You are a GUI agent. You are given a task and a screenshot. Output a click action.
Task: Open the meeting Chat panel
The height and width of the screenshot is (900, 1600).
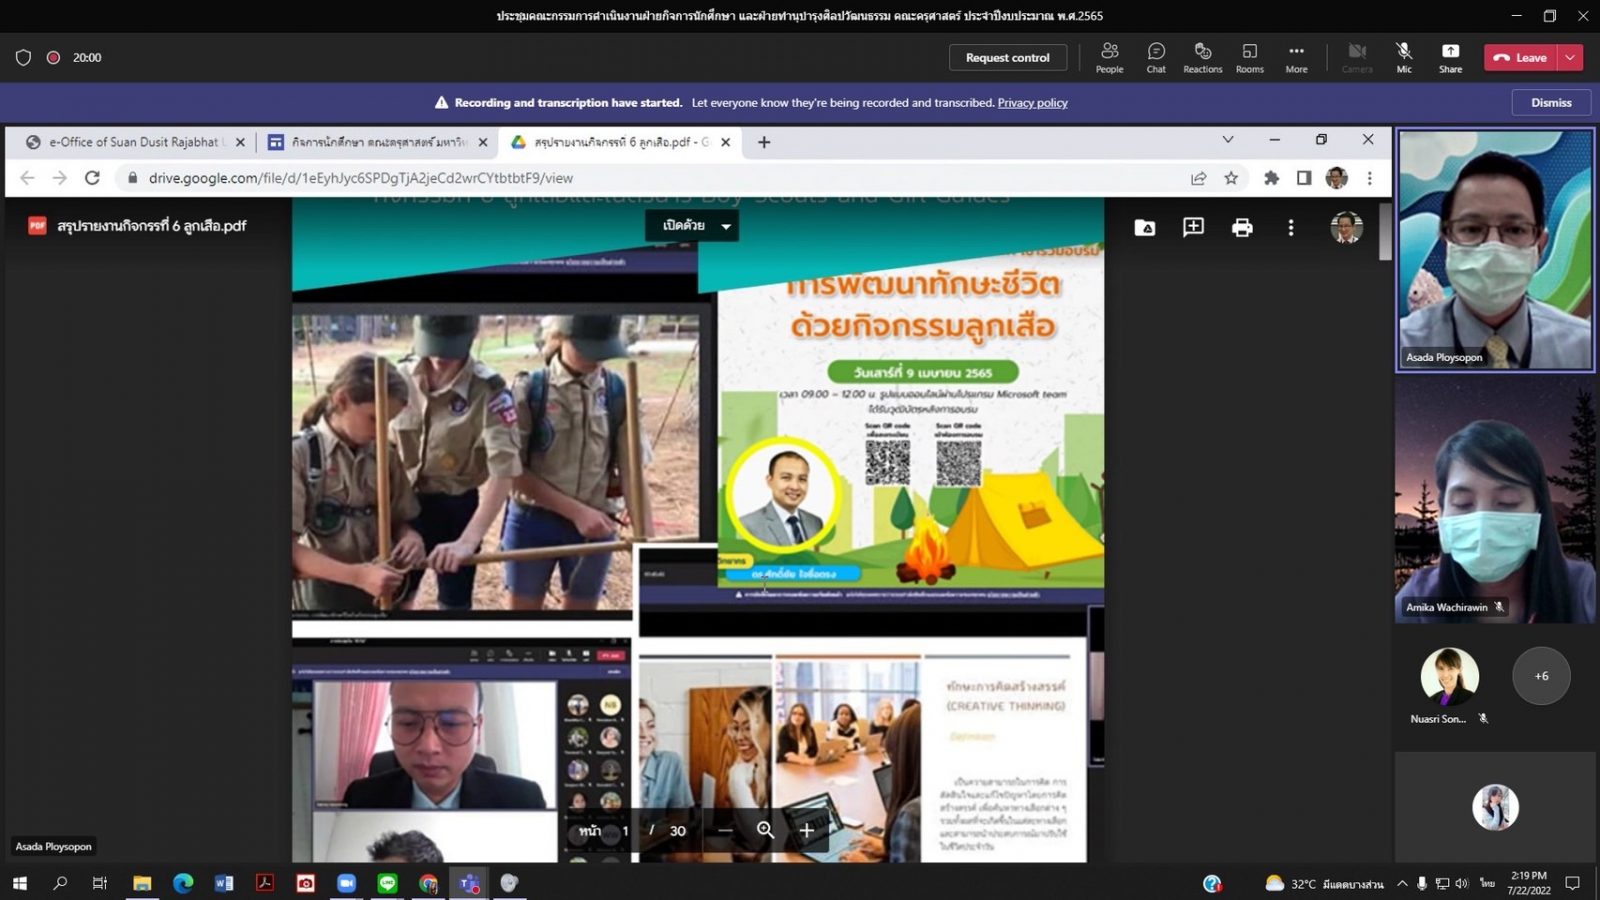point(1156,57)
